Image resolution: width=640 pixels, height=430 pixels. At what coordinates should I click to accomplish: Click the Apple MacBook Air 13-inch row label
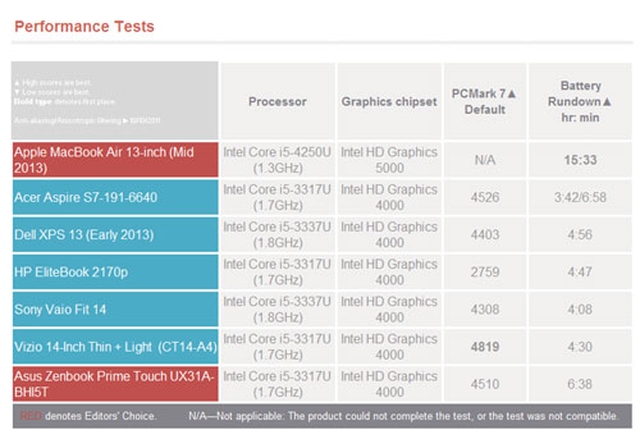coord(115,160)
